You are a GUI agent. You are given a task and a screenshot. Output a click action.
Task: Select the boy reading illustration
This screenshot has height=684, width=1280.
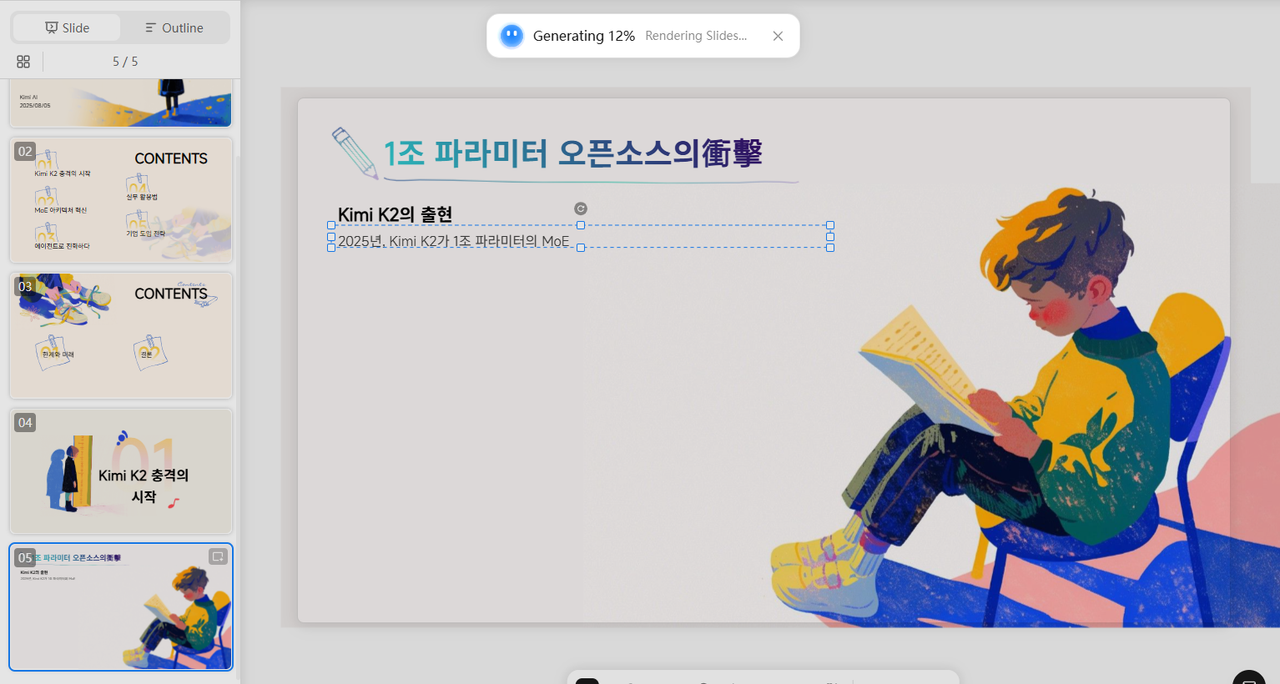coord(1000,405)
